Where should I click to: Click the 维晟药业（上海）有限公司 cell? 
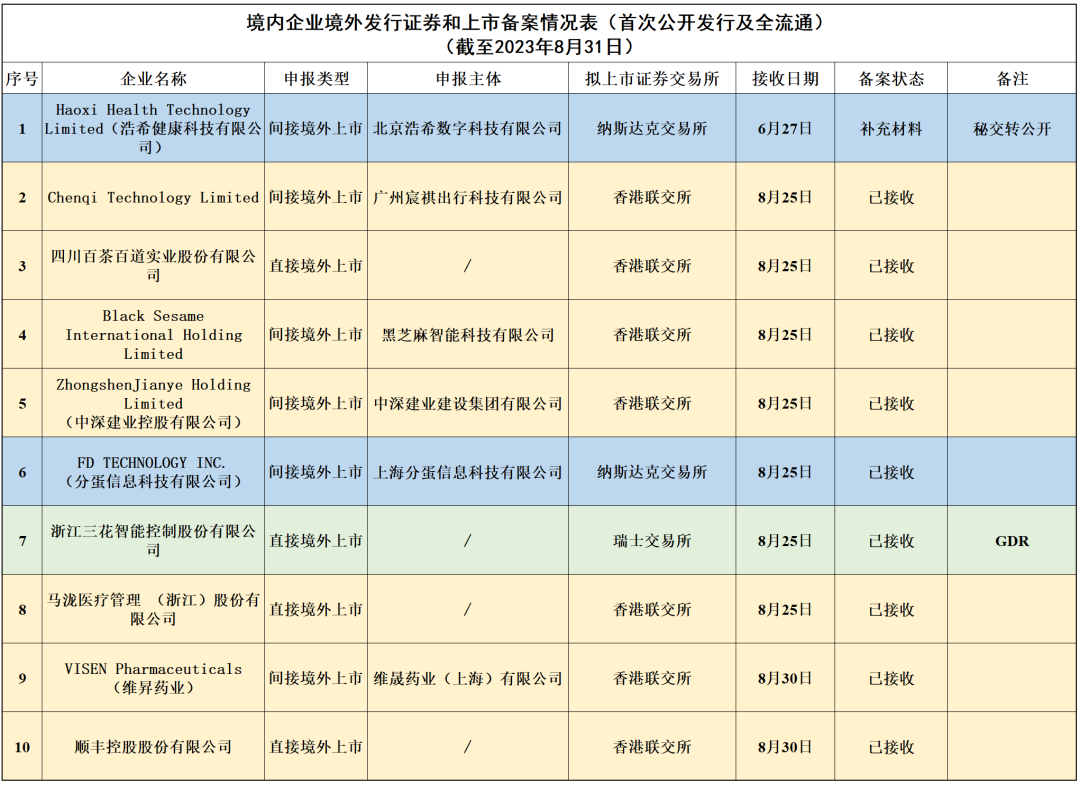coord(468,679)
